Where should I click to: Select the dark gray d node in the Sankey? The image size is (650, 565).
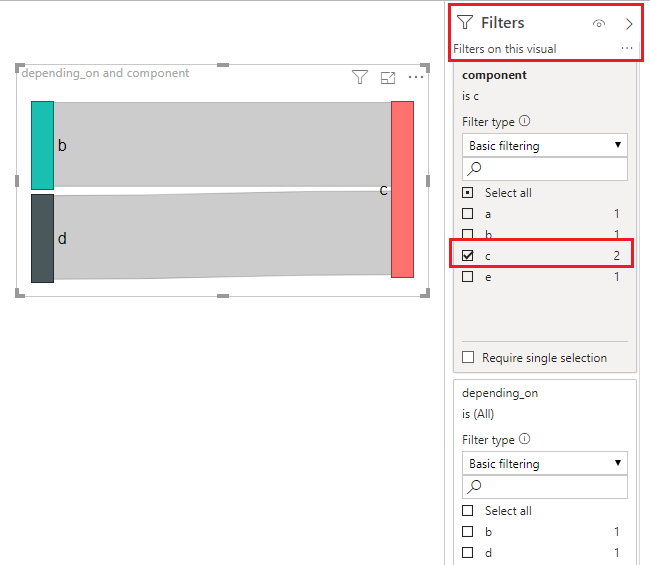(42, 238)
